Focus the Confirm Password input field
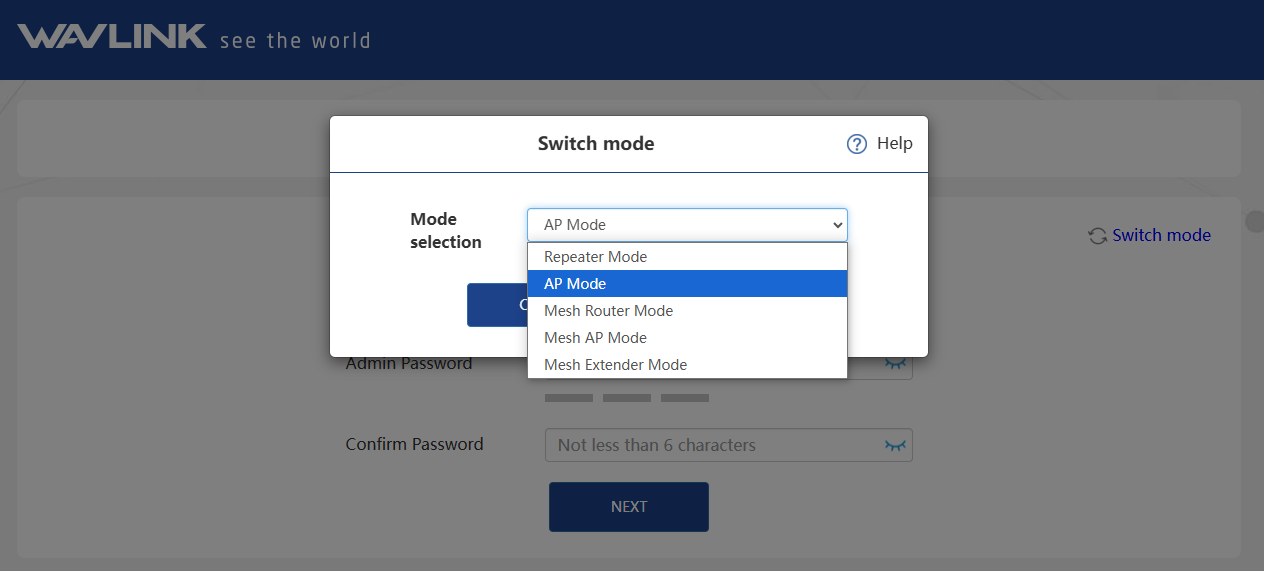This screenshot has width=1264, height=571. click(x=710, y=445)
